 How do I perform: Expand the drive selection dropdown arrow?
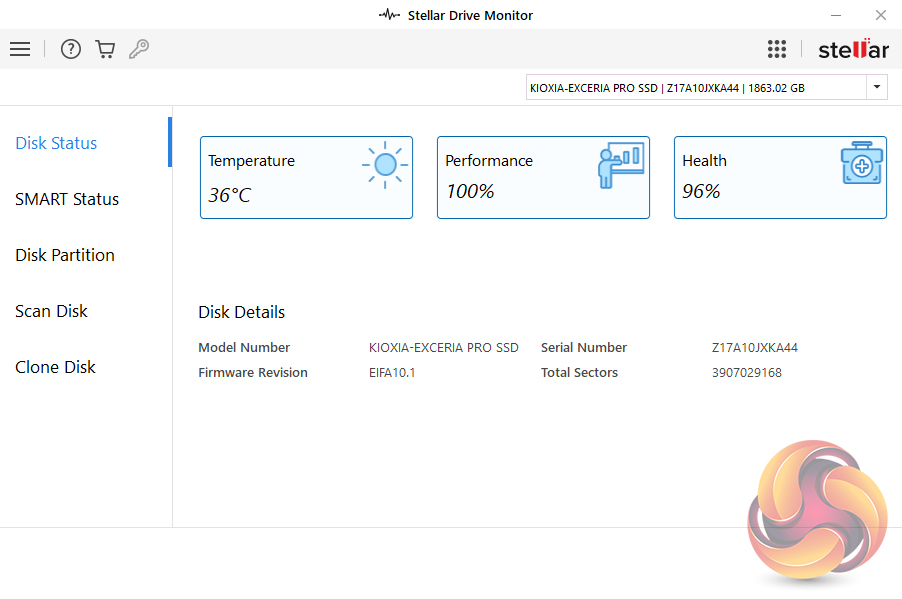tap(877, 88)
